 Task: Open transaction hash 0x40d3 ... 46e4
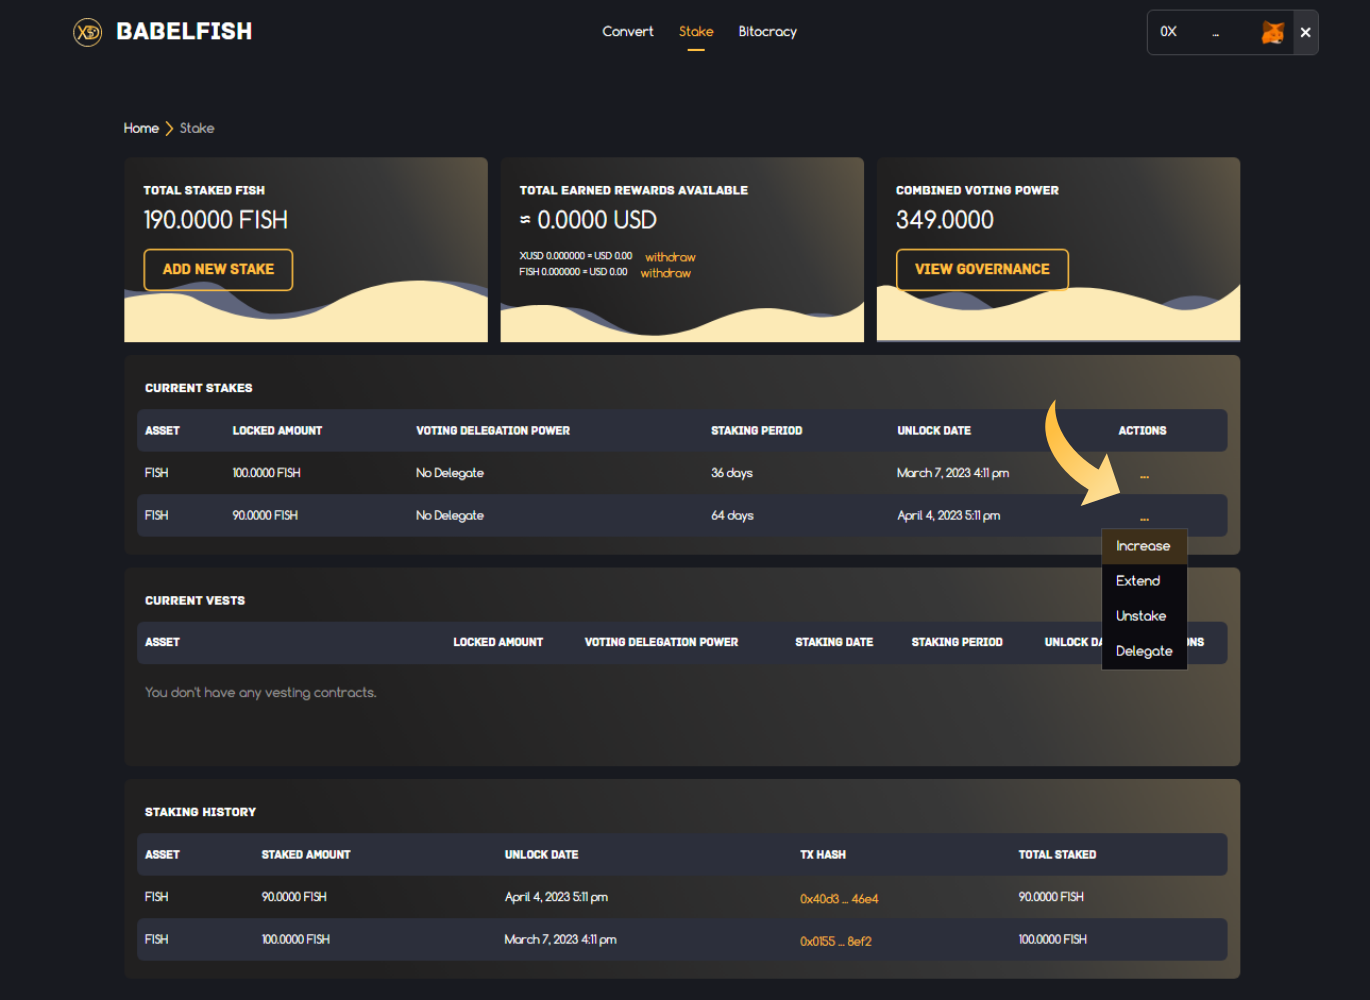point(839,899)
